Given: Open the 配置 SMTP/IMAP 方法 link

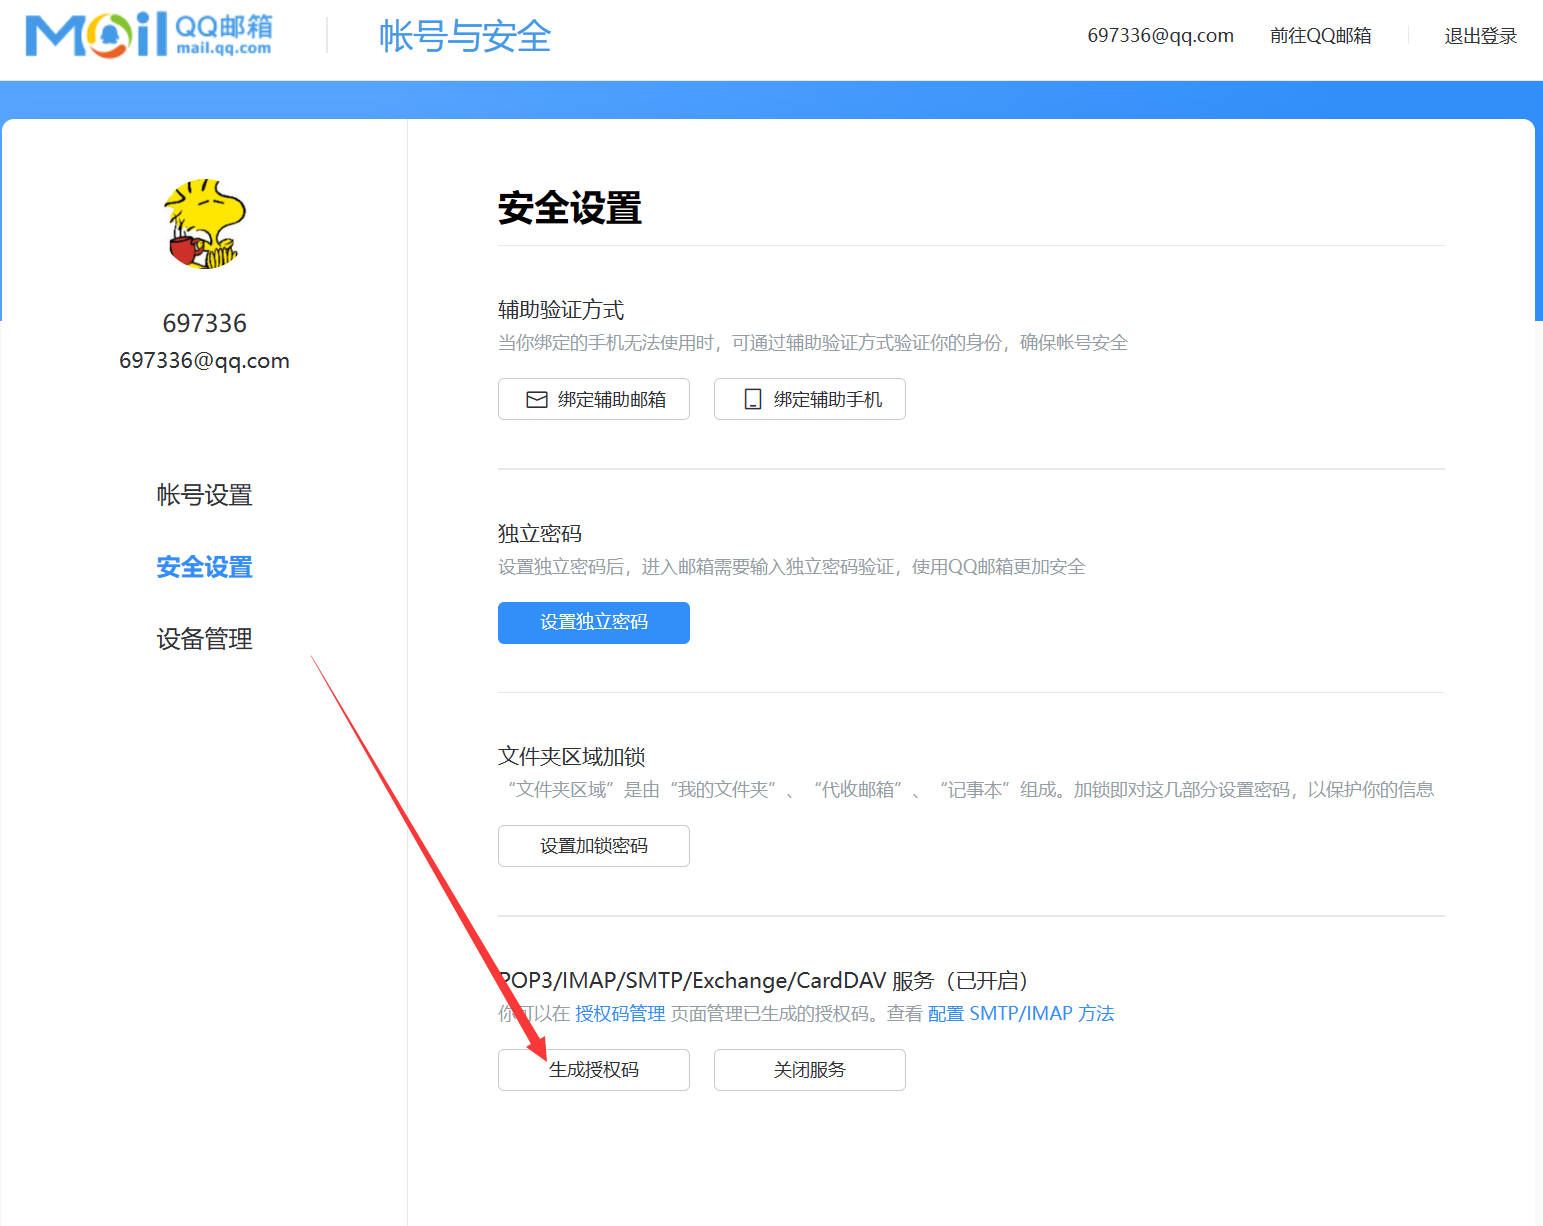Looking at the screenshot, I should coord(1021,1014).
